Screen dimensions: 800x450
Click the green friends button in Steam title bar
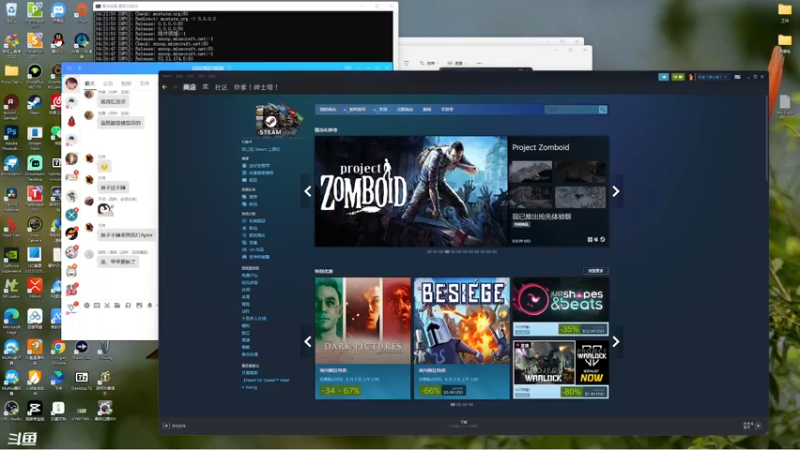tap(678, 77)
